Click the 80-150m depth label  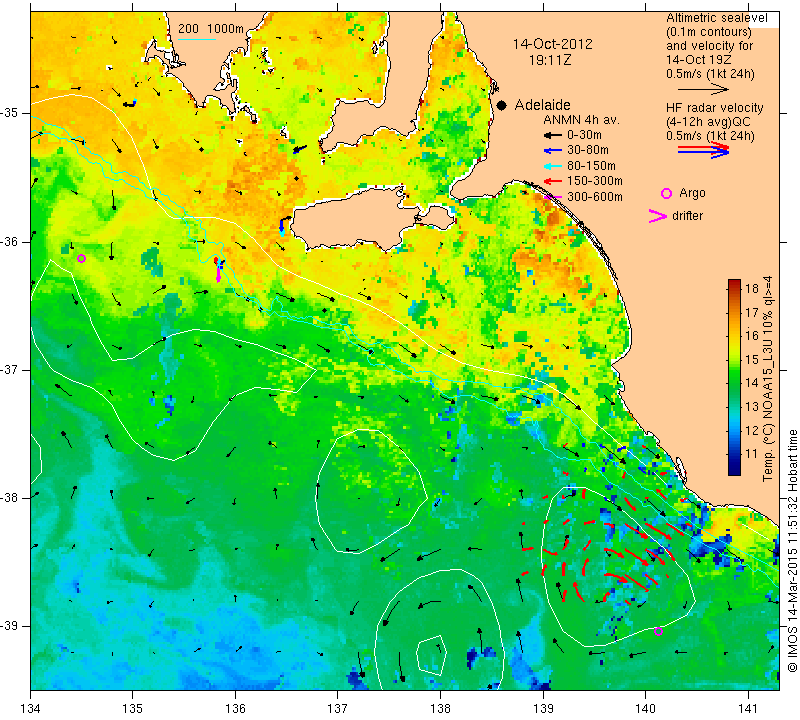click(x=591, y=166)
